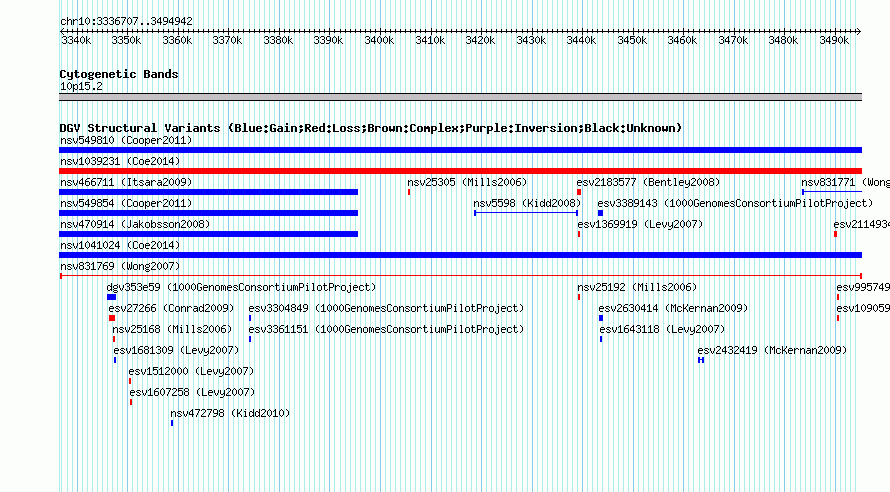This screenshot has height=492, width=890.
Task: Open variant nsv549854 (Cooper2011) label
Action: click(x=126, y=203)
